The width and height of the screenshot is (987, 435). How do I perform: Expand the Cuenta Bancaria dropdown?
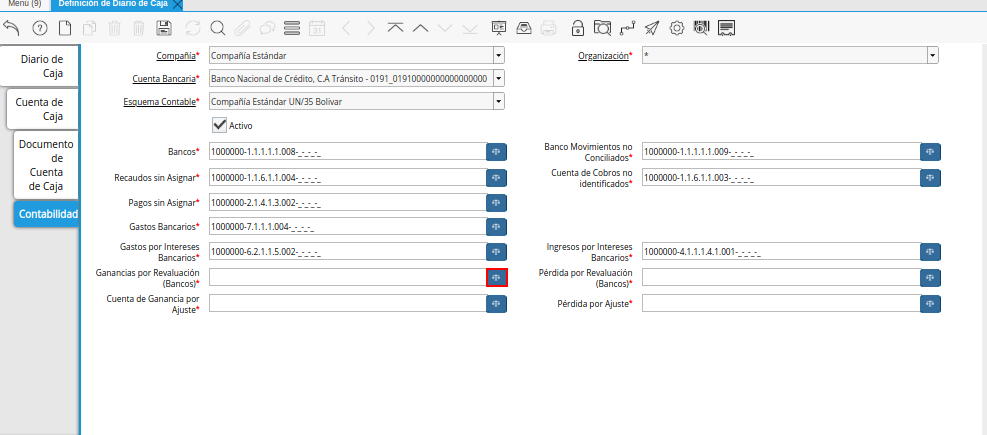click(x=499, y=78)
